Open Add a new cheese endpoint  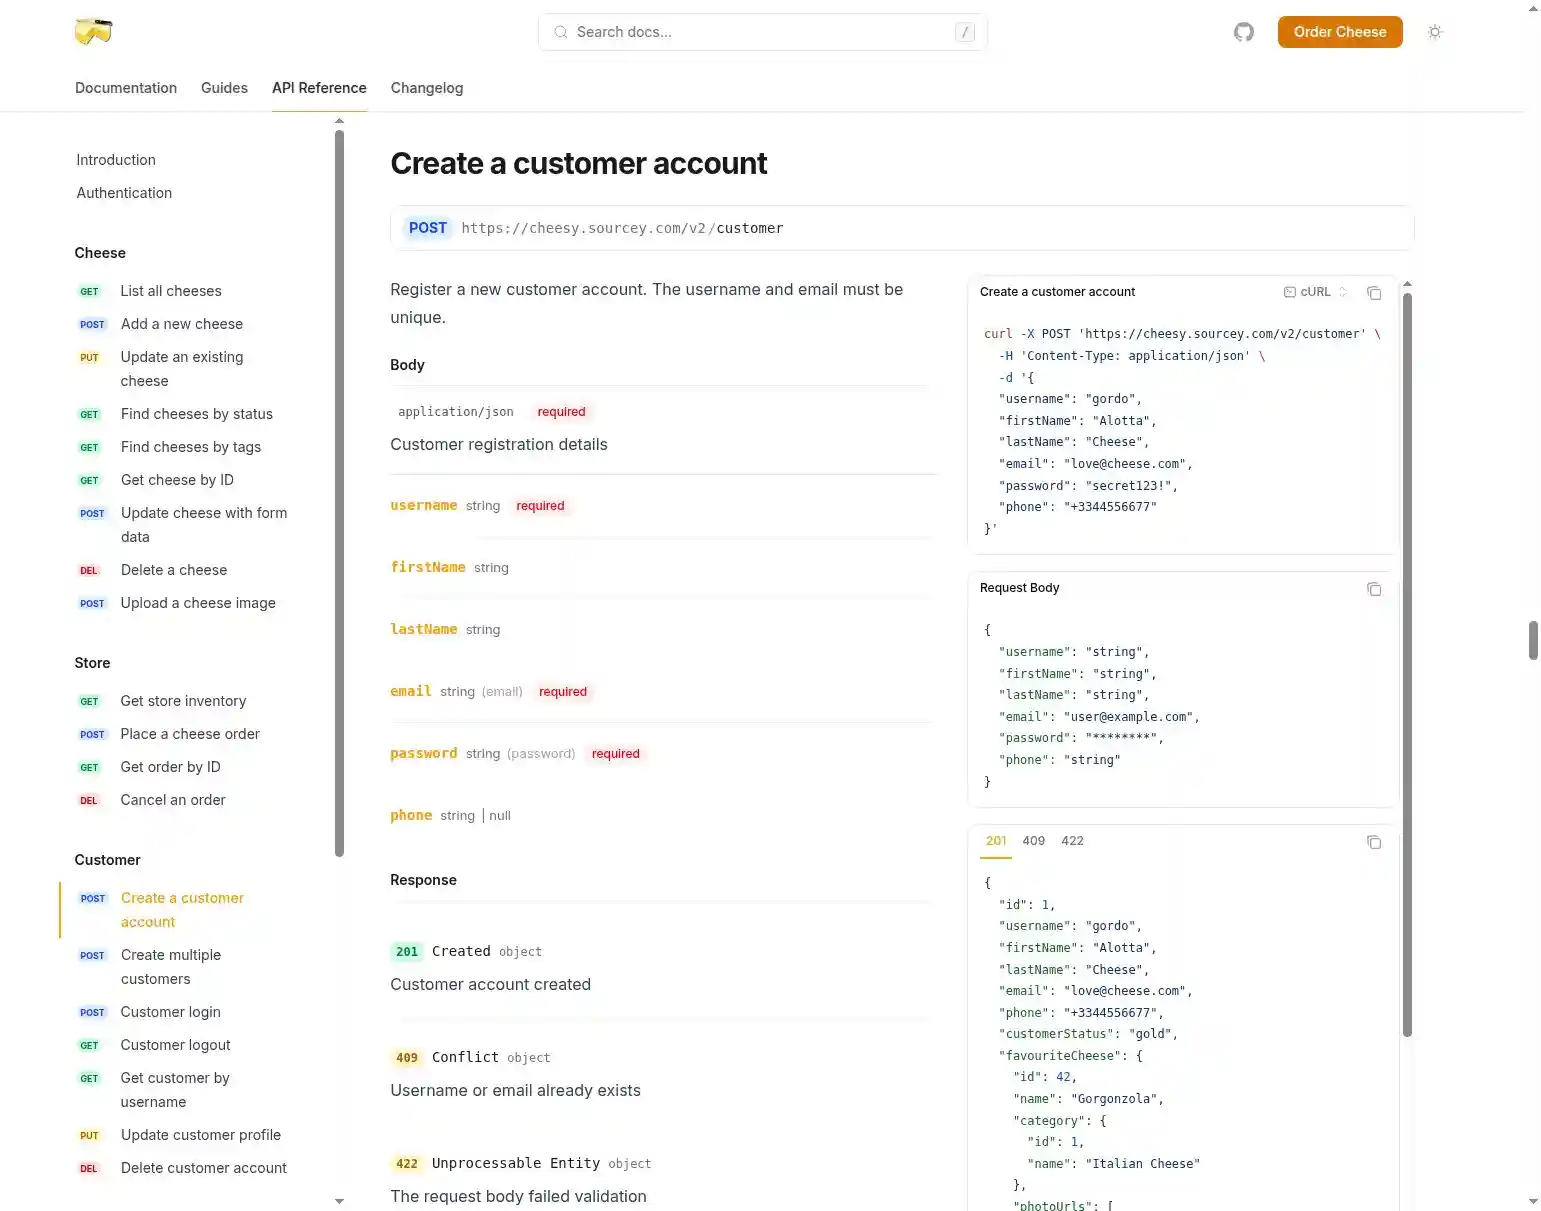182,324
